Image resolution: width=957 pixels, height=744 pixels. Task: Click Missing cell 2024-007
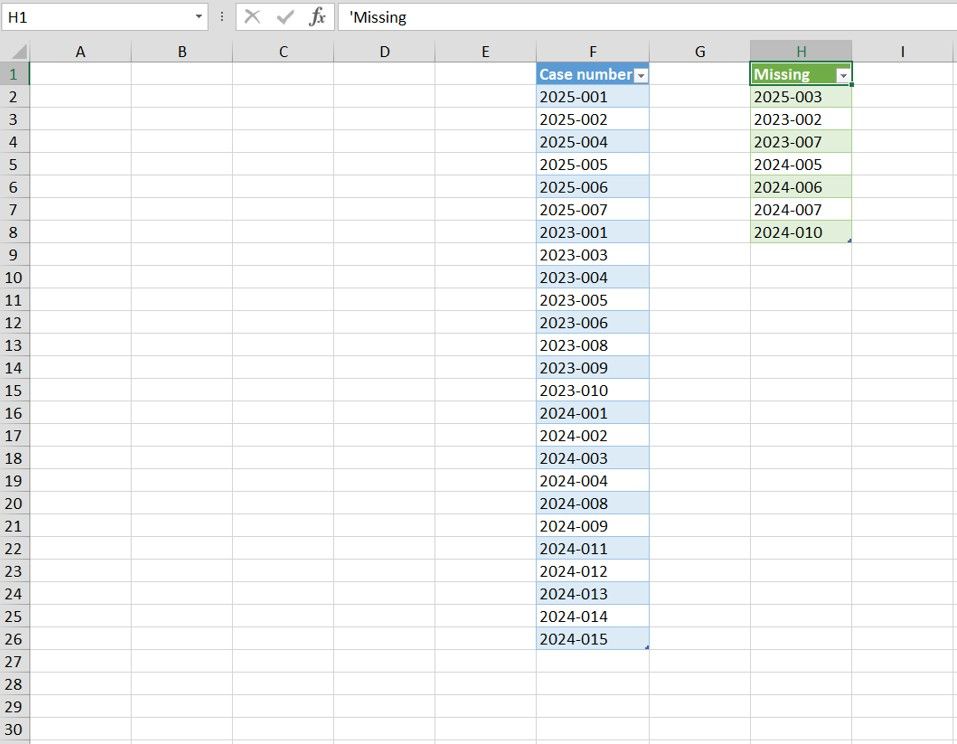[x=801, y=209]
